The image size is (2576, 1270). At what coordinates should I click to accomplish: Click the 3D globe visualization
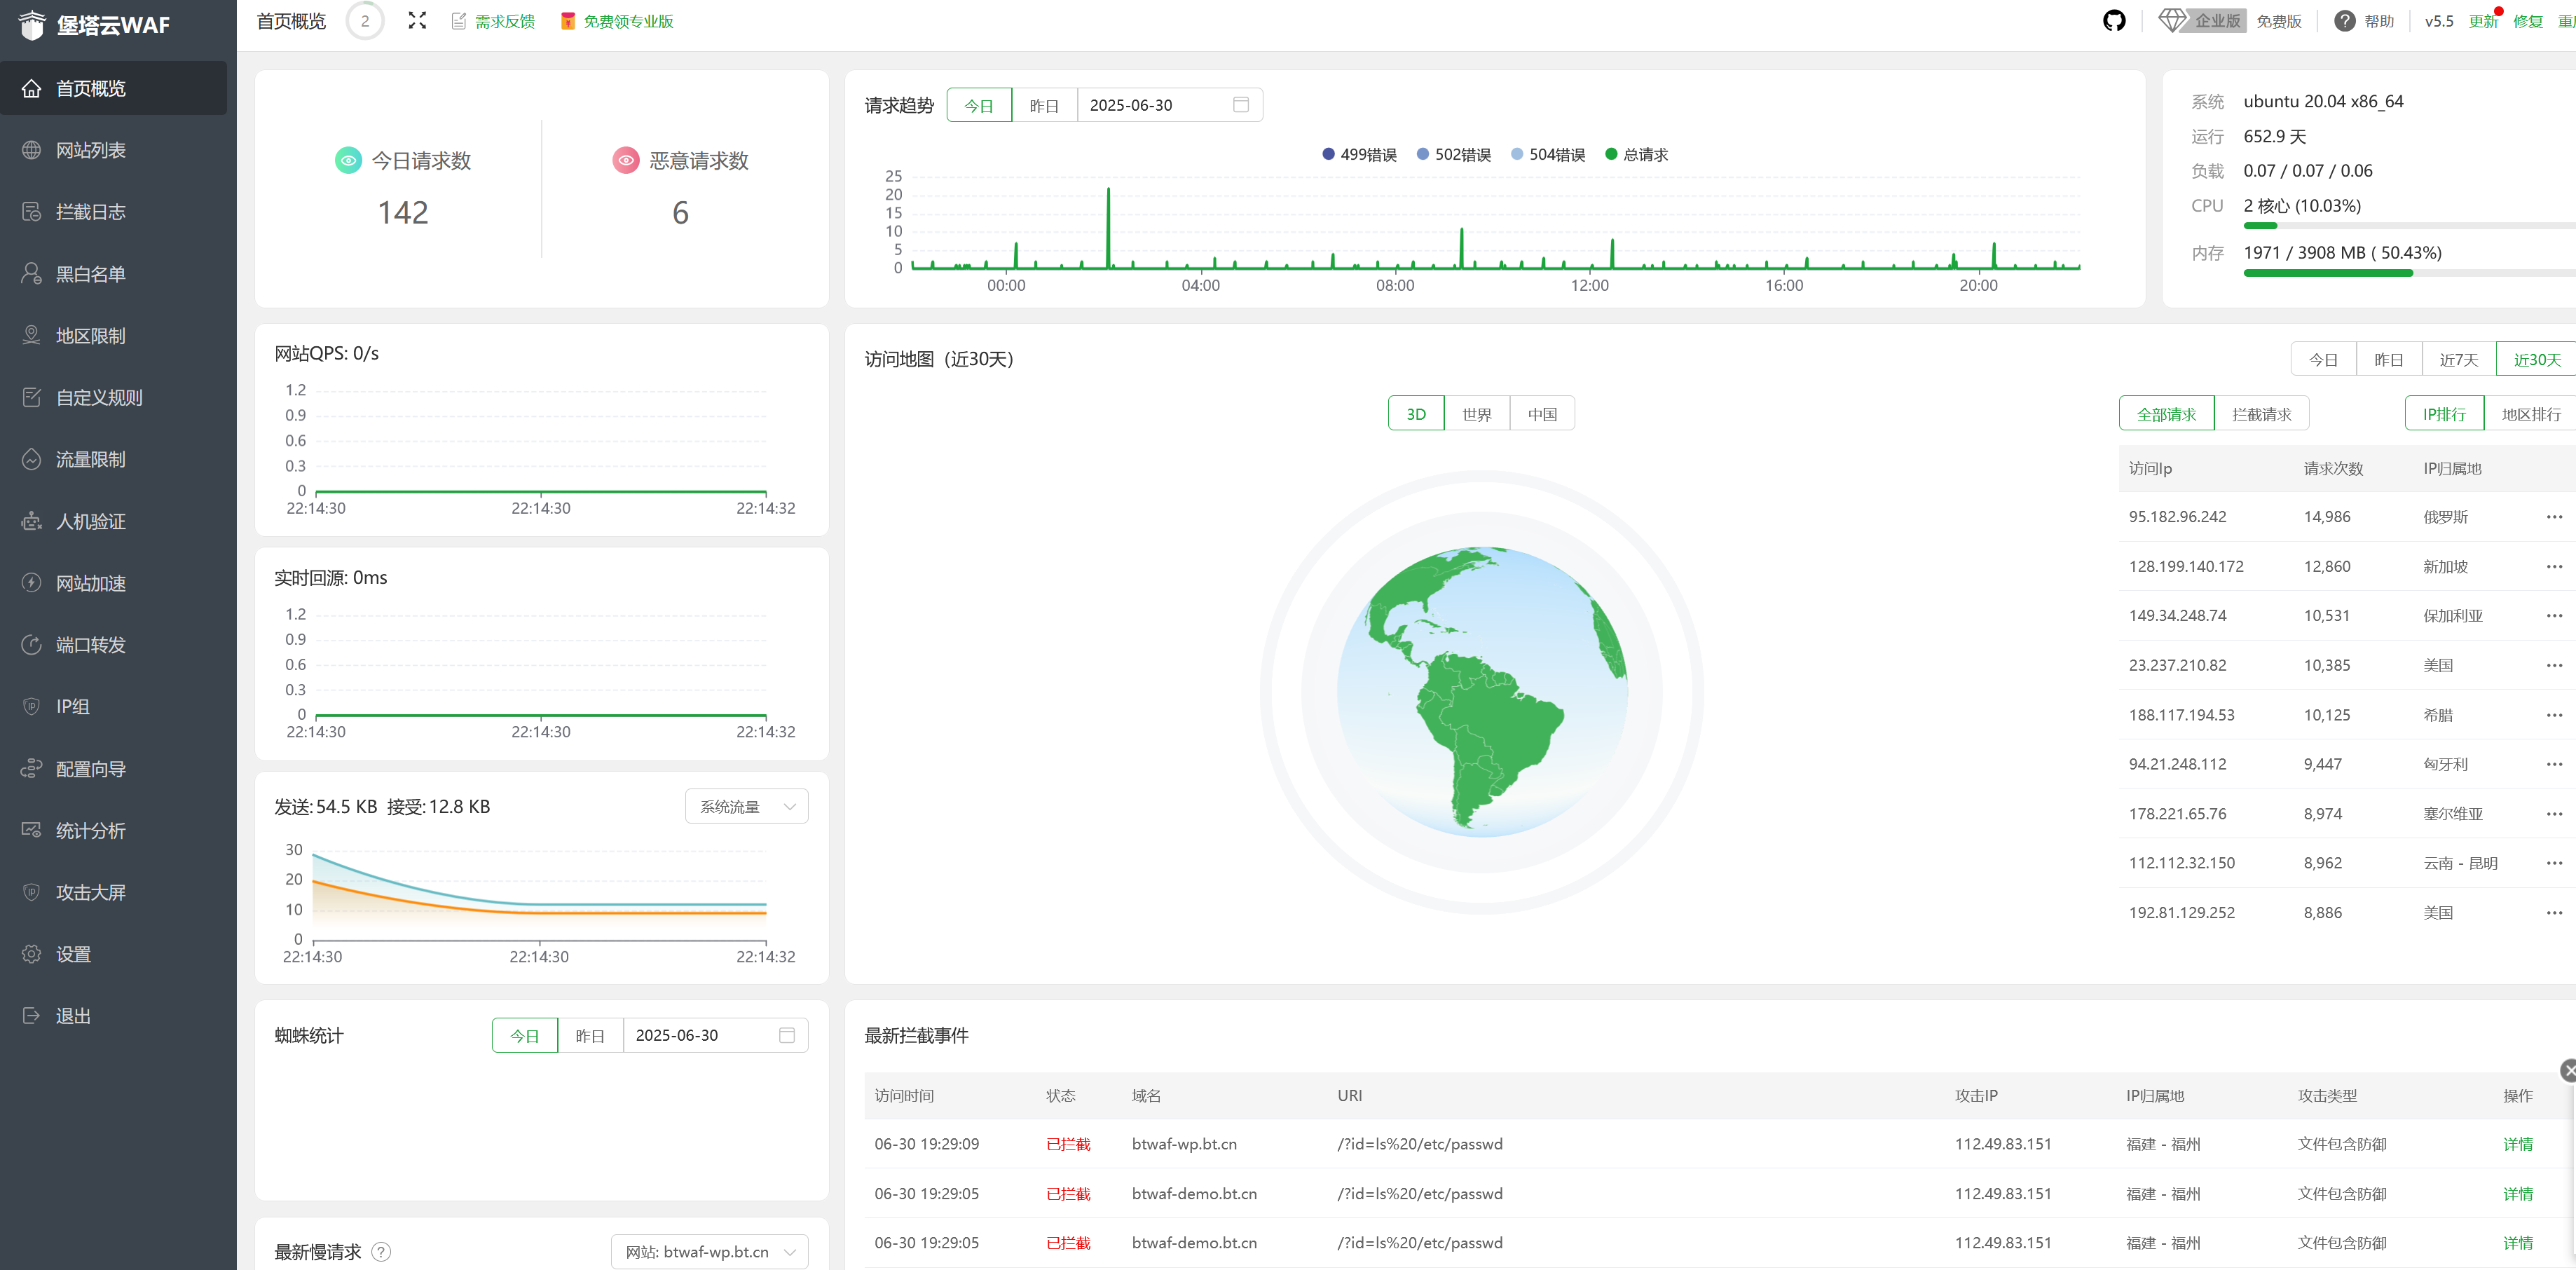click(x=1482, y=692)
